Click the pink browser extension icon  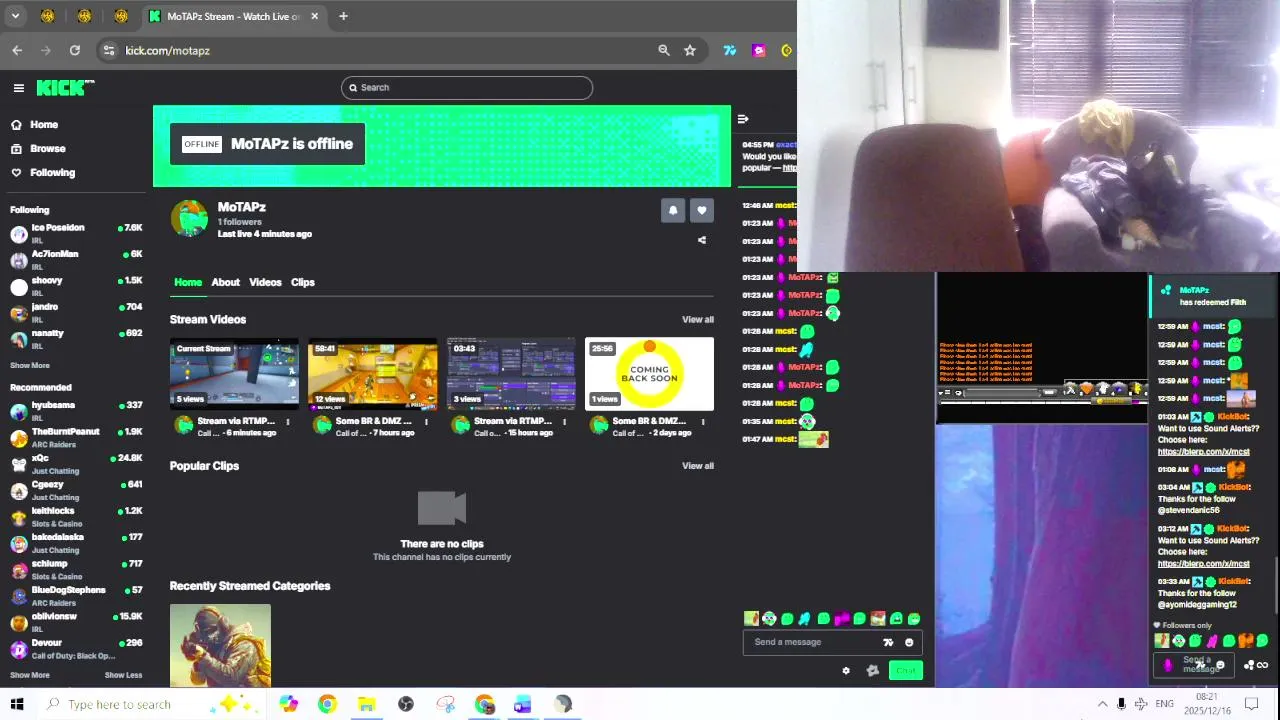[759, 50]
